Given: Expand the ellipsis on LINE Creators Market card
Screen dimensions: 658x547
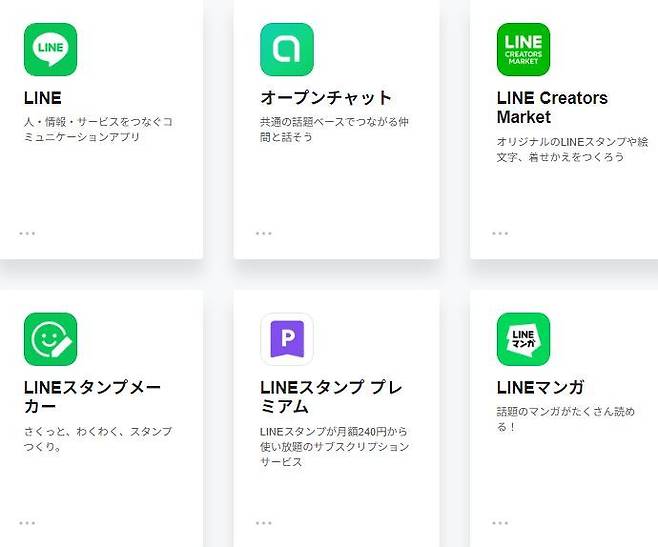Looking at the screenshot, I should (x=500, y=233).
